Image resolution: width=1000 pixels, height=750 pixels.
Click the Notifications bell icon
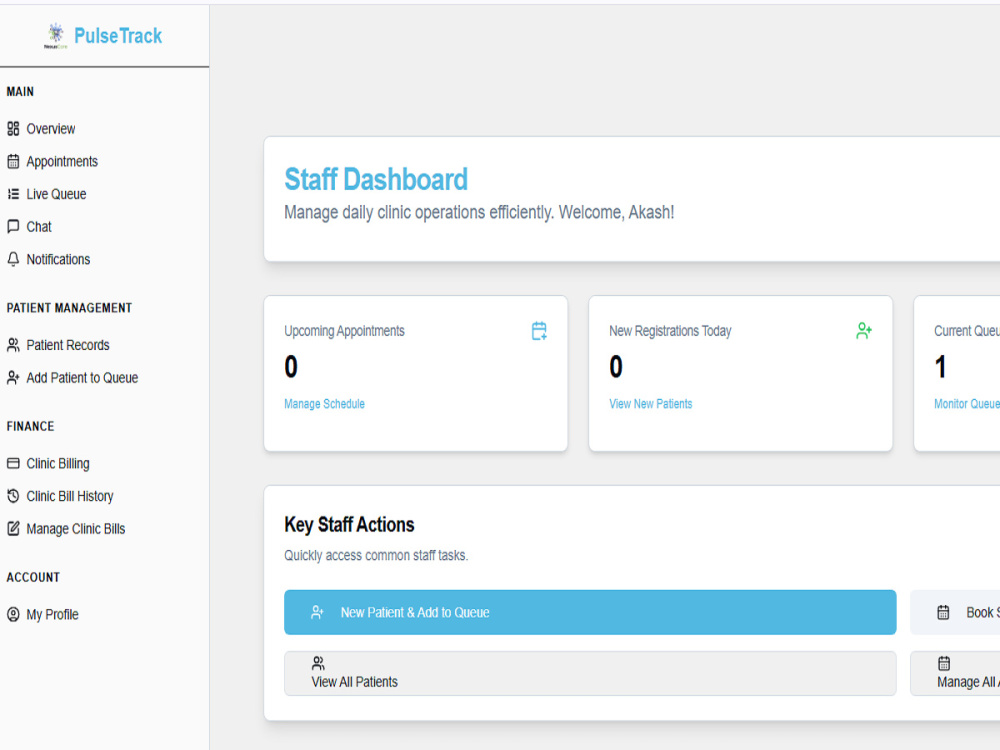click(13, 259)
